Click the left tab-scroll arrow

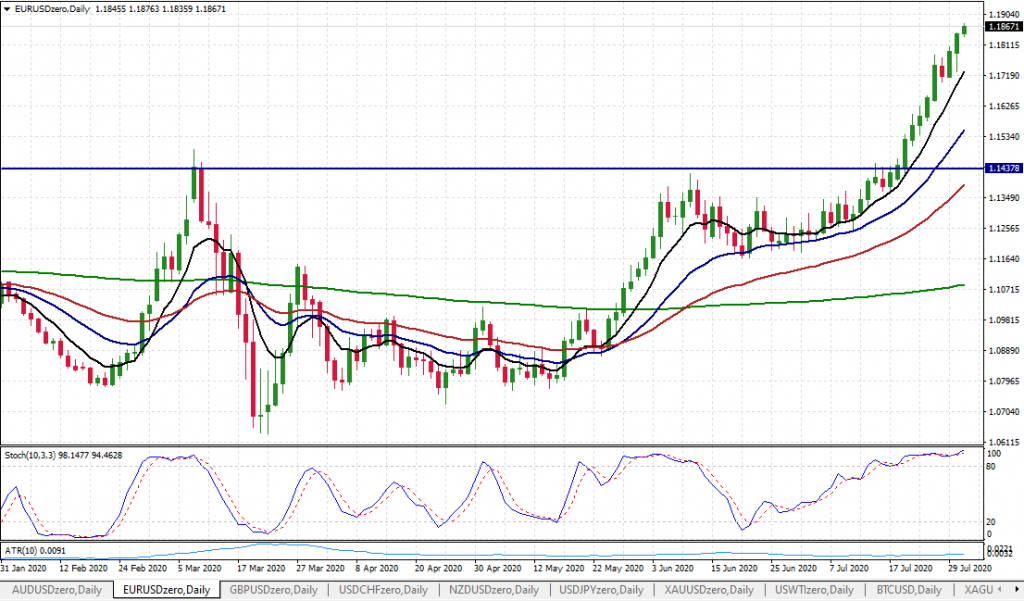pyautogui.click(x=999, y=589)
